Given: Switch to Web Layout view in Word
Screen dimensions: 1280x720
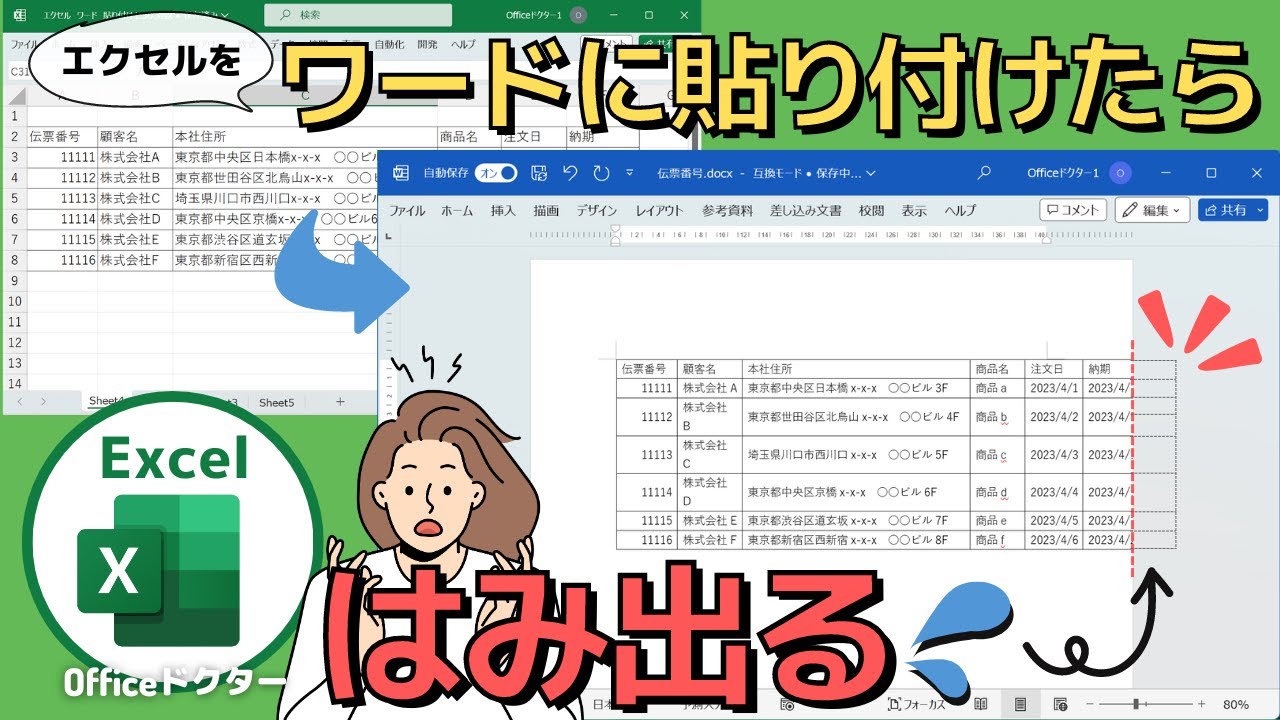Looking at the screenshot, I should [1060, 704].
